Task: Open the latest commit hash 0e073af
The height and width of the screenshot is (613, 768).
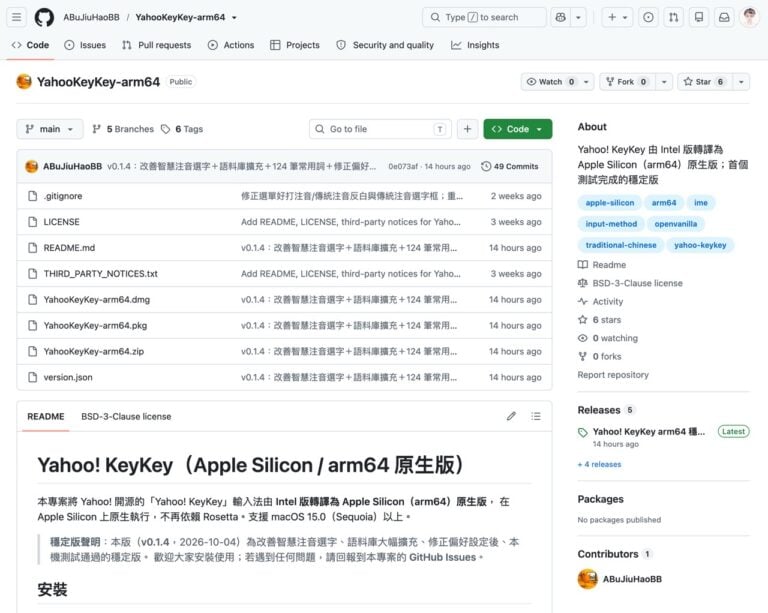Action: pos(403,166)
